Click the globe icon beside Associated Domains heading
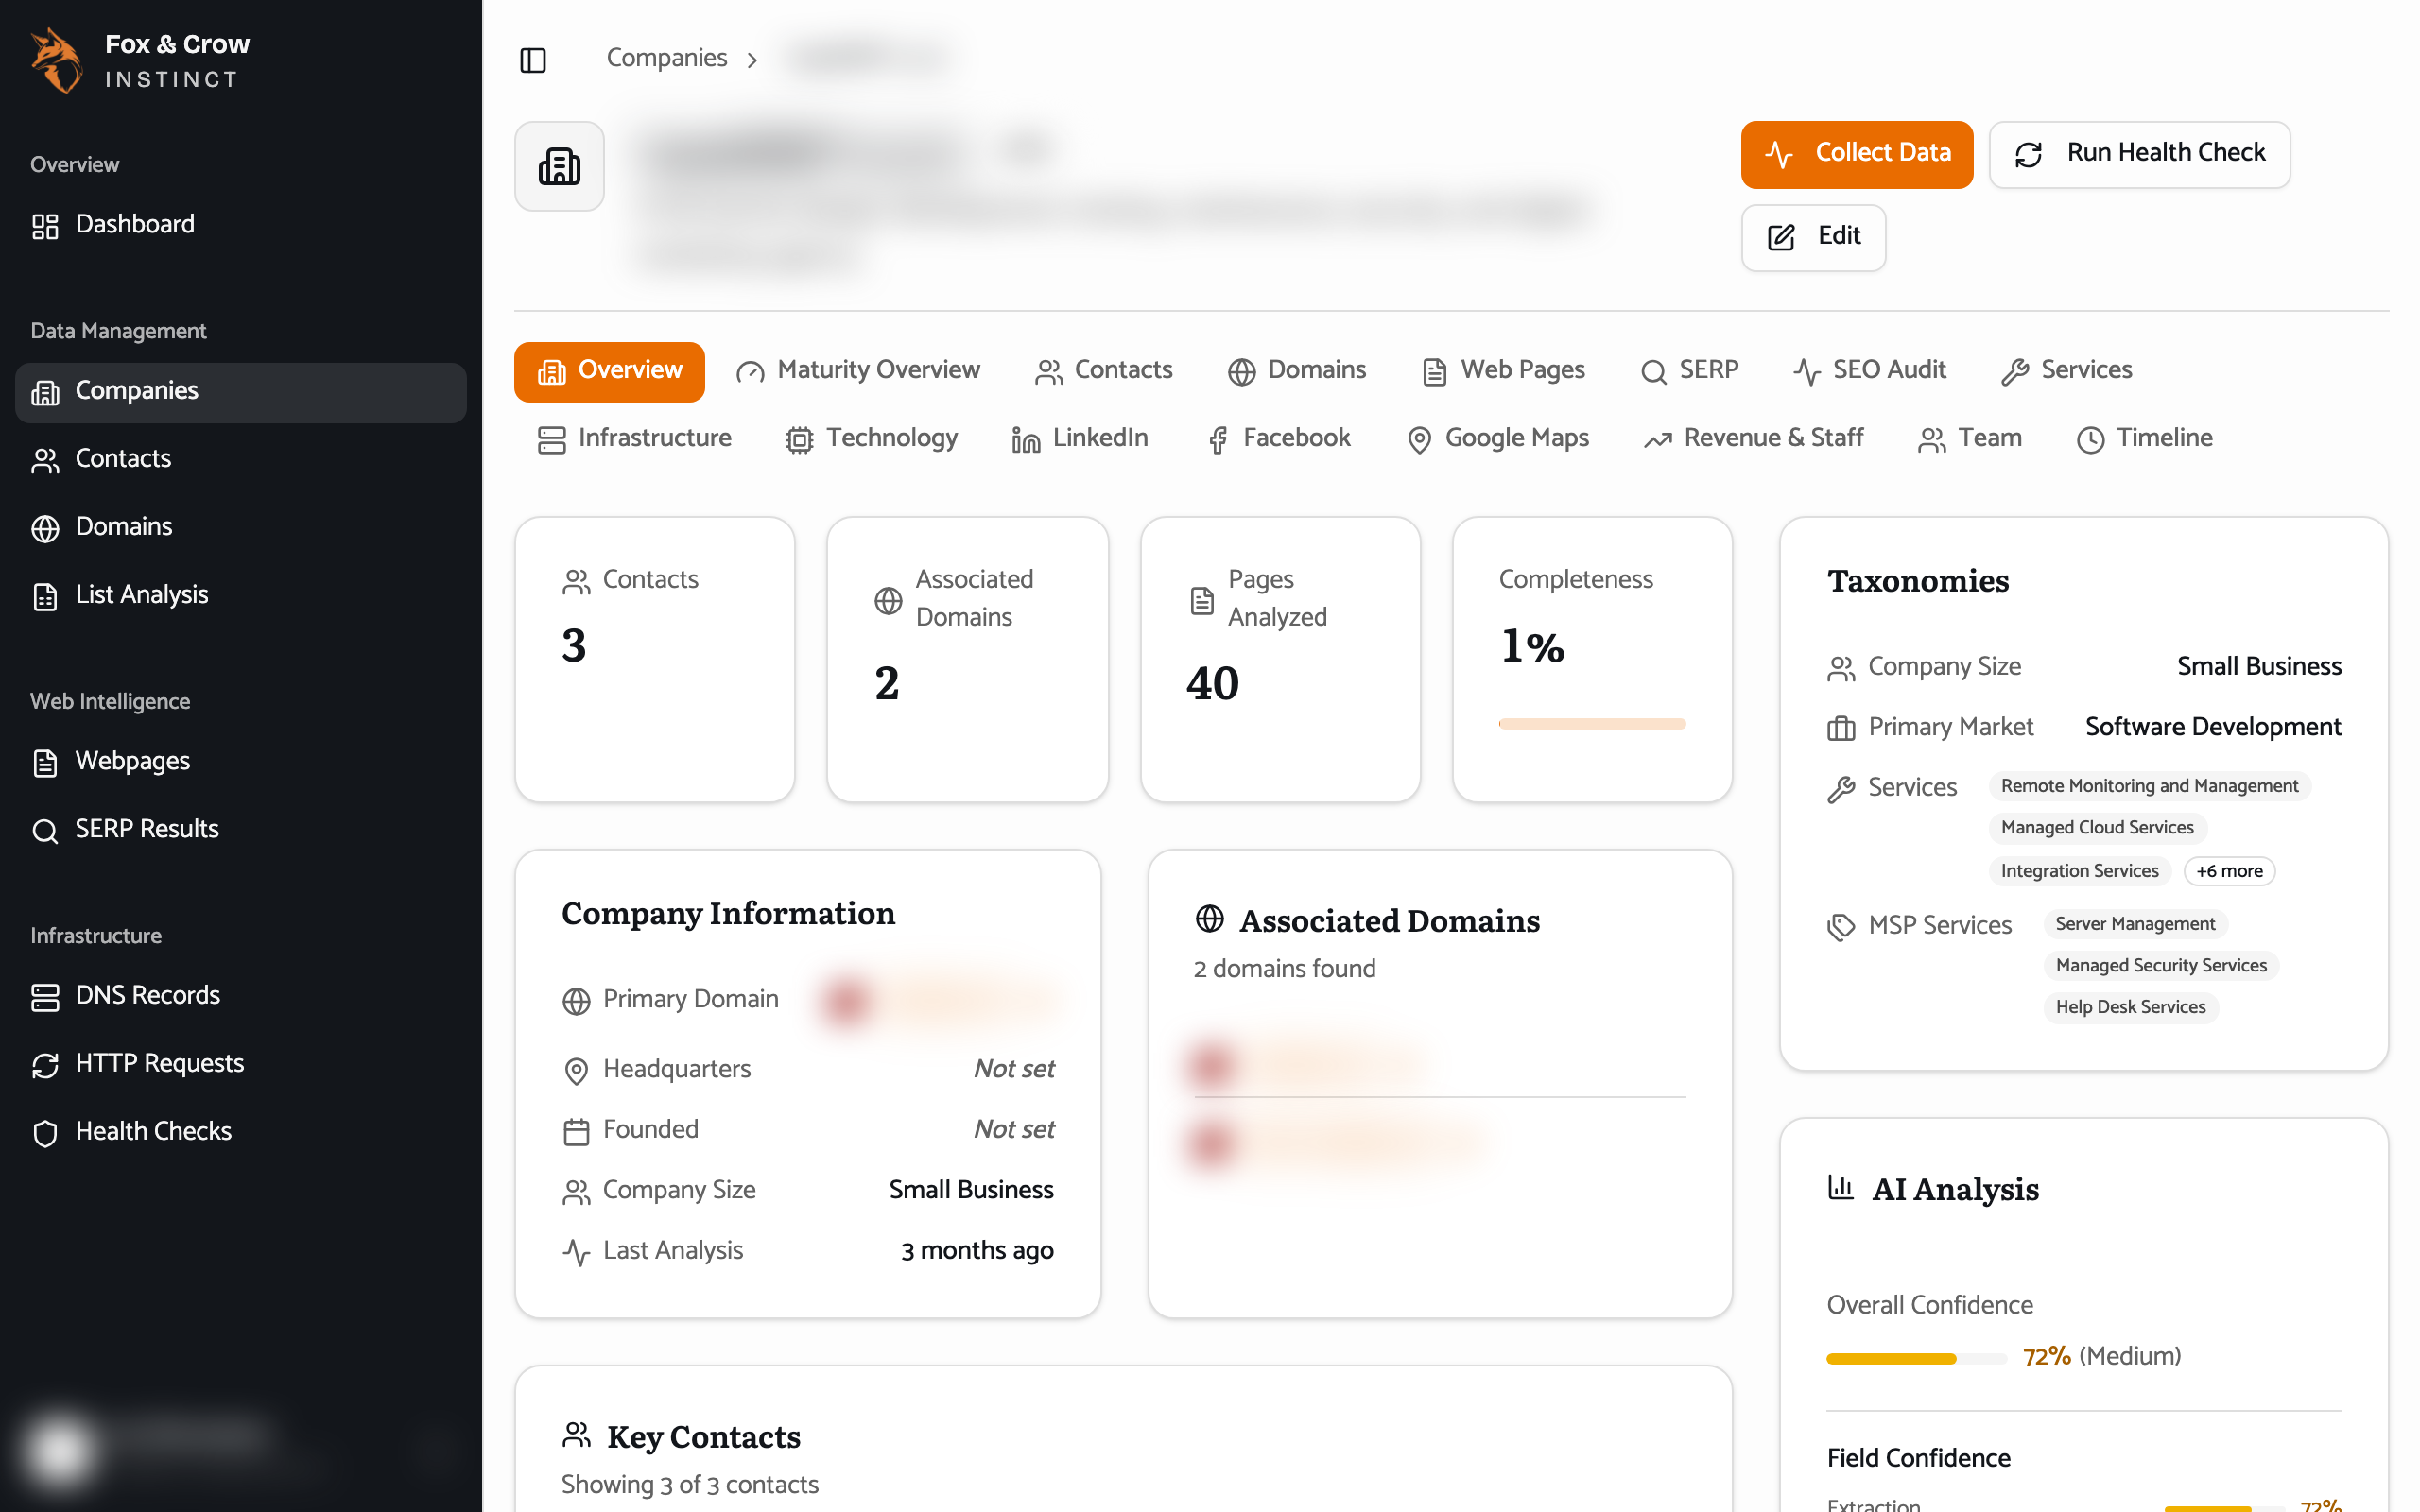This screenshot has width=2420, height=1512. [x=1210, y=919]
